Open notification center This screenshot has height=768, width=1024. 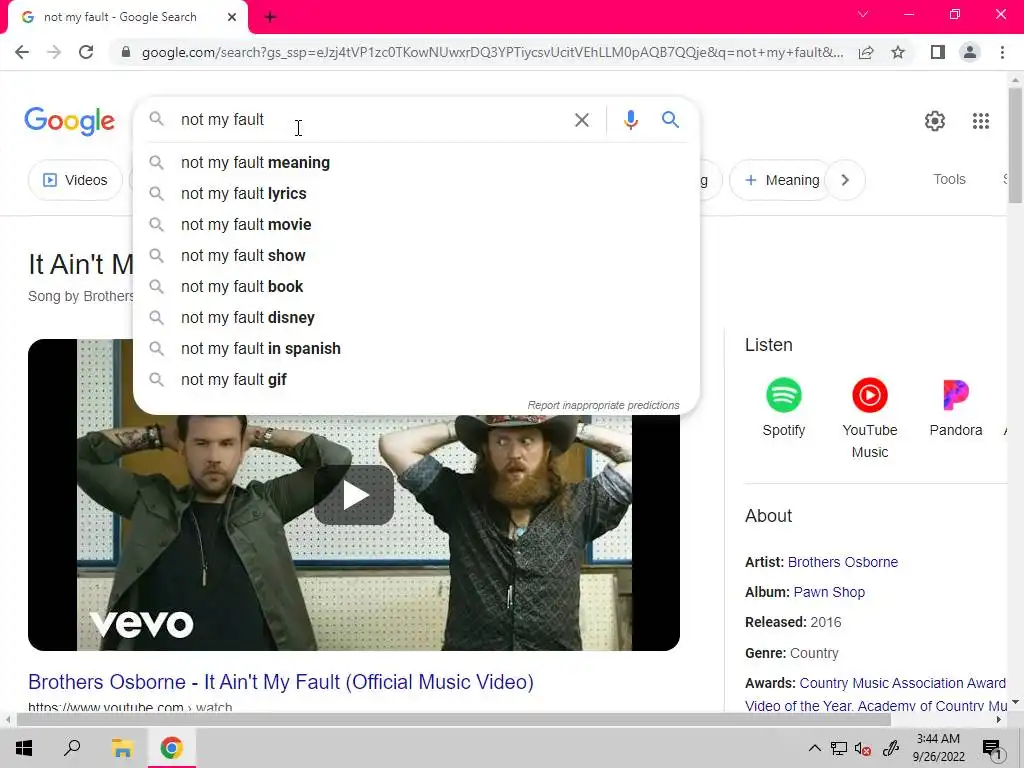pyautogui.click(x=991, y=749)
